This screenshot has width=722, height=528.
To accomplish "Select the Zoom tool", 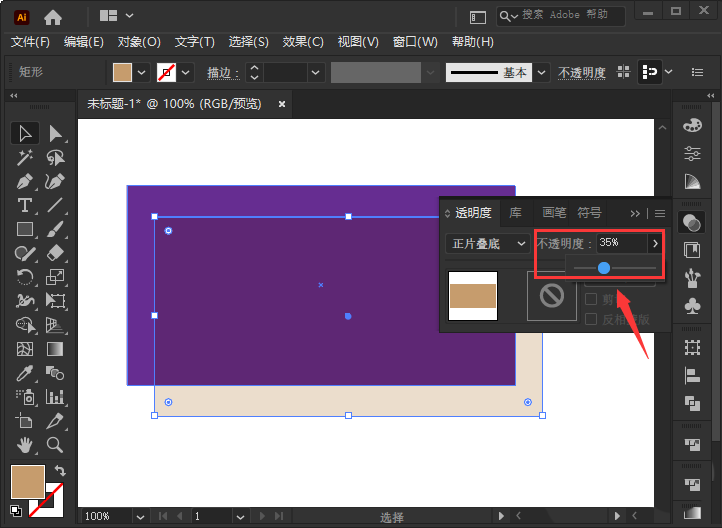I will (55, 445).
